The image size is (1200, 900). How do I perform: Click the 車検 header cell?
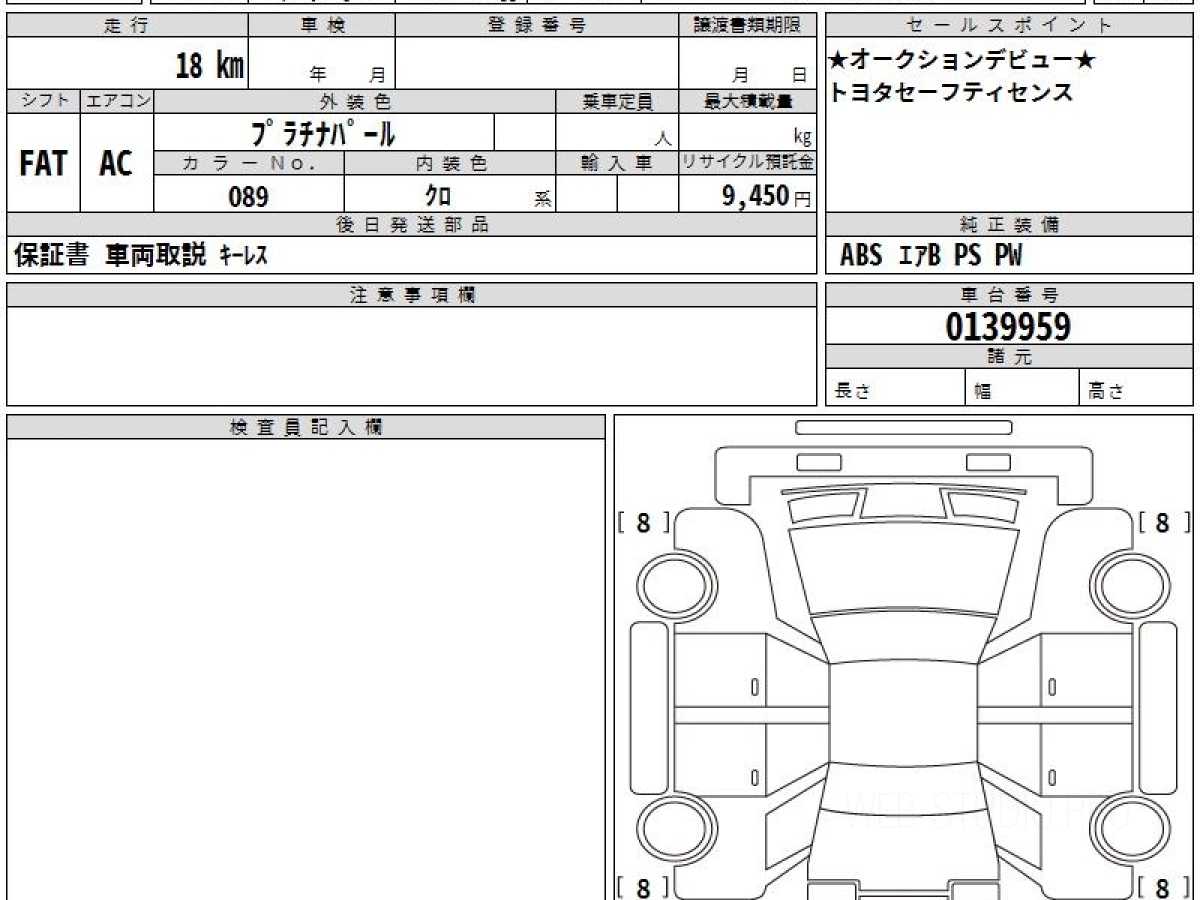pyautogui.click(x=322, y=26)
